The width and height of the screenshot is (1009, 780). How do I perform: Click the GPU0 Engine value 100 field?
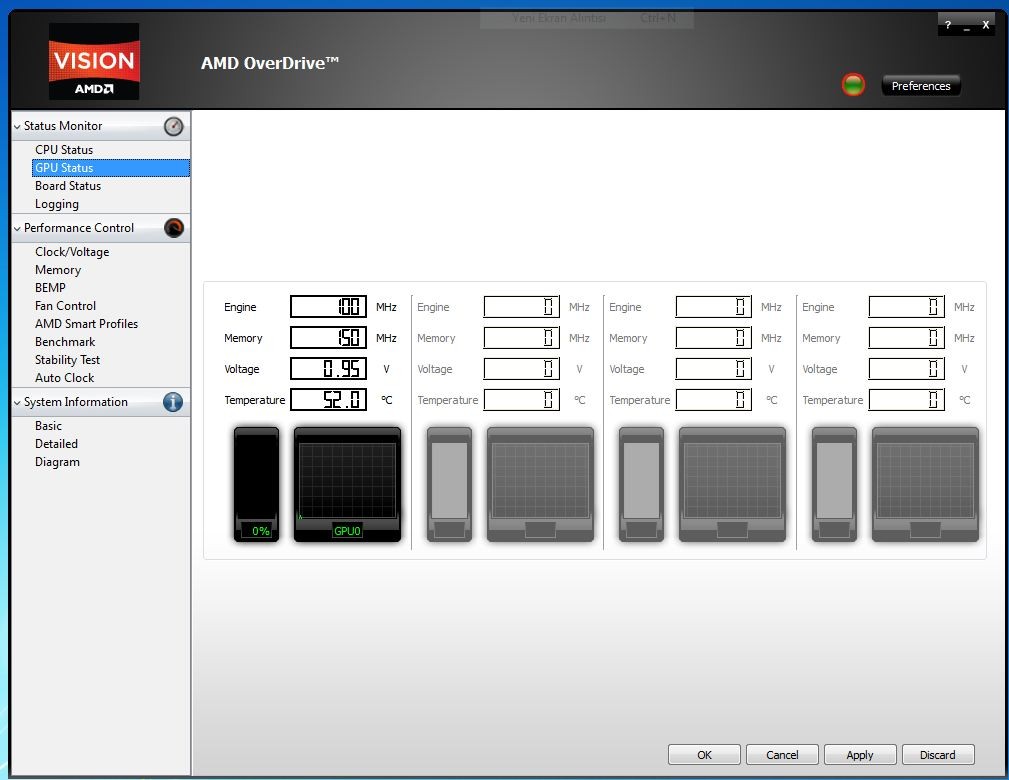point(328,307)
